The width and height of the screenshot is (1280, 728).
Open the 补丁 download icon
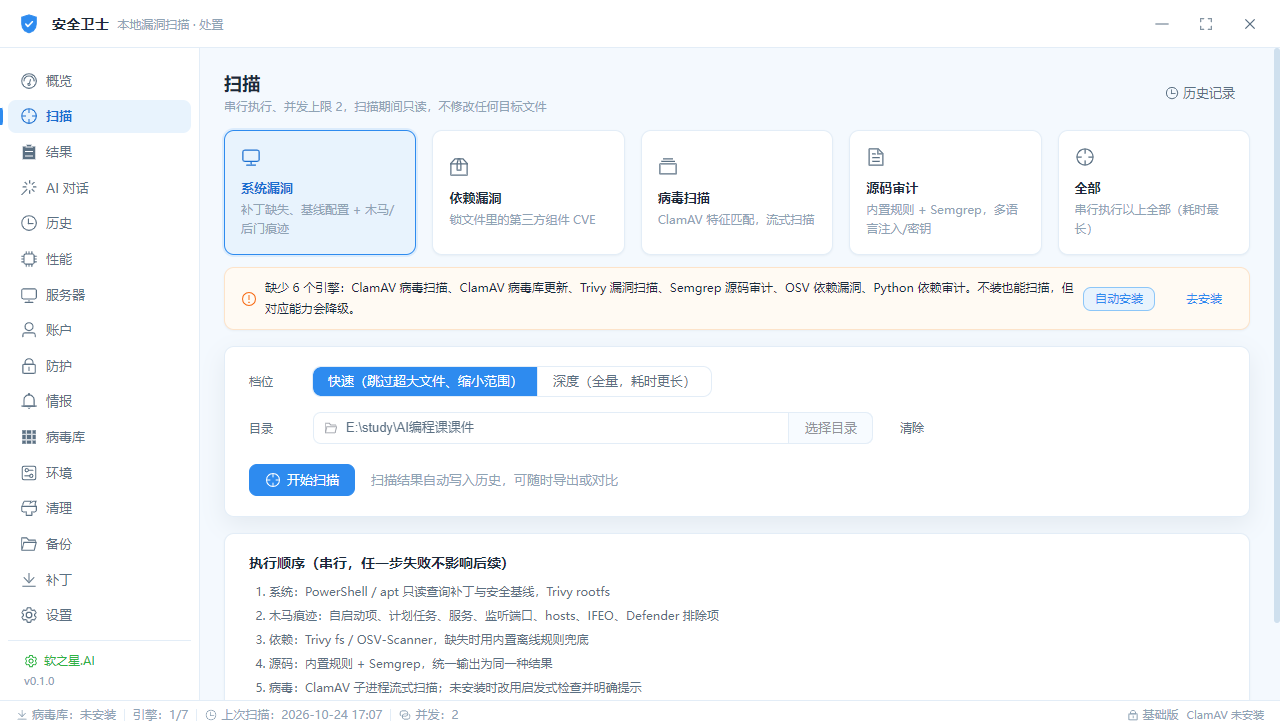coord(29,580)
